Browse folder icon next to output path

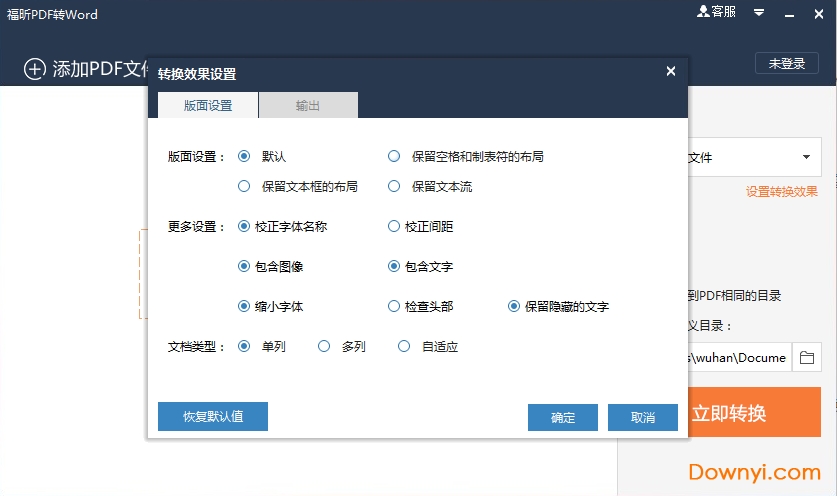pos(807,357)
